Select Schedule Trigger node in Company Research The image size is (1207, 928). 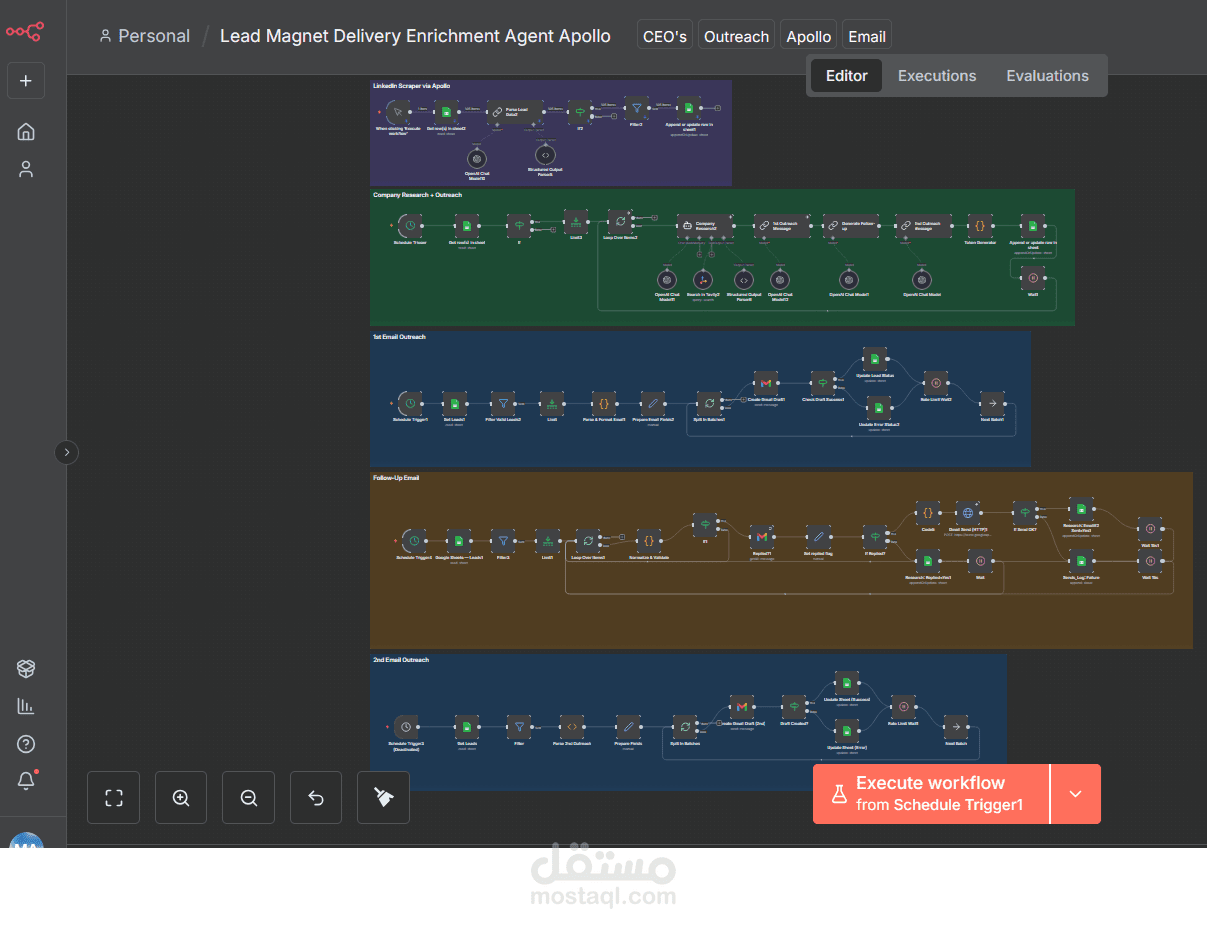409,225
